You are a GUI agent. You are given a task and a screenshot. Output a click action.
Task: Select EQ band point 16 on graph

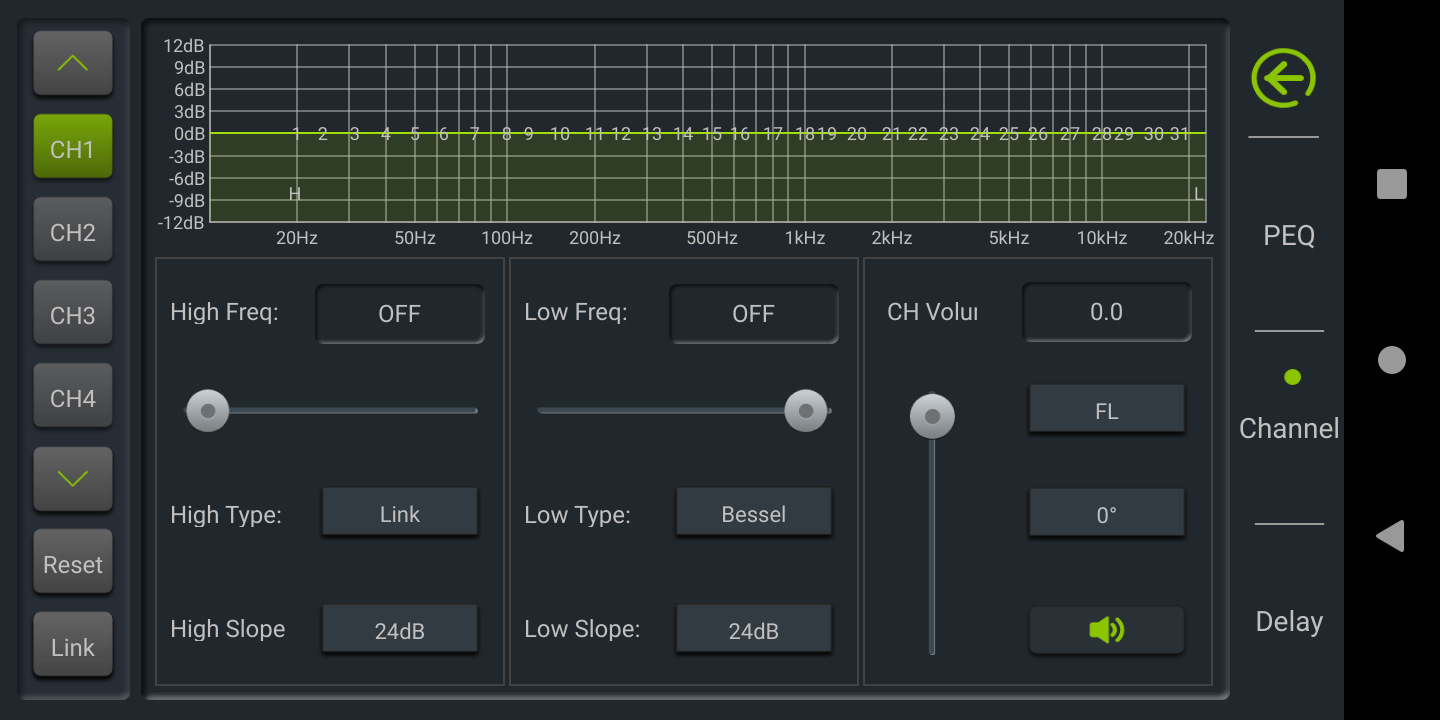coord(740,134)
